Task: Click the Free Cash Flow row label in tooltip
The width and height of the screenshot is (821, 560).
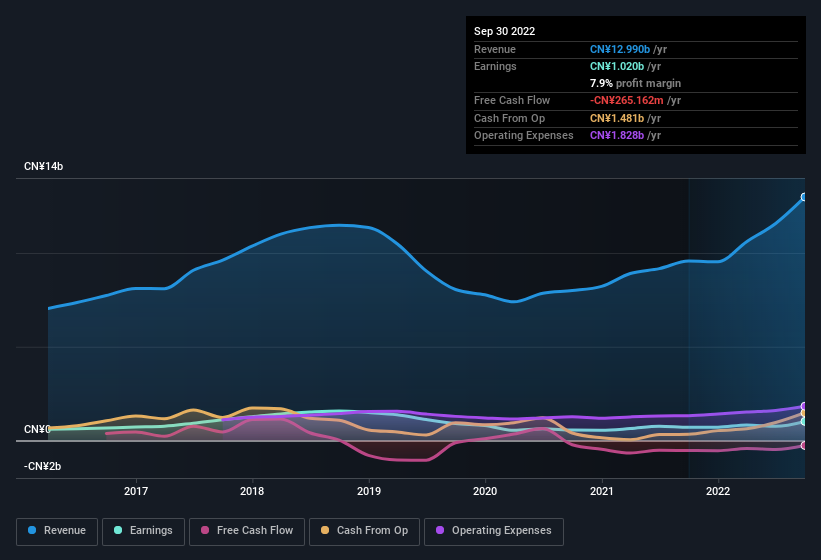Action: tap(512, 100)
